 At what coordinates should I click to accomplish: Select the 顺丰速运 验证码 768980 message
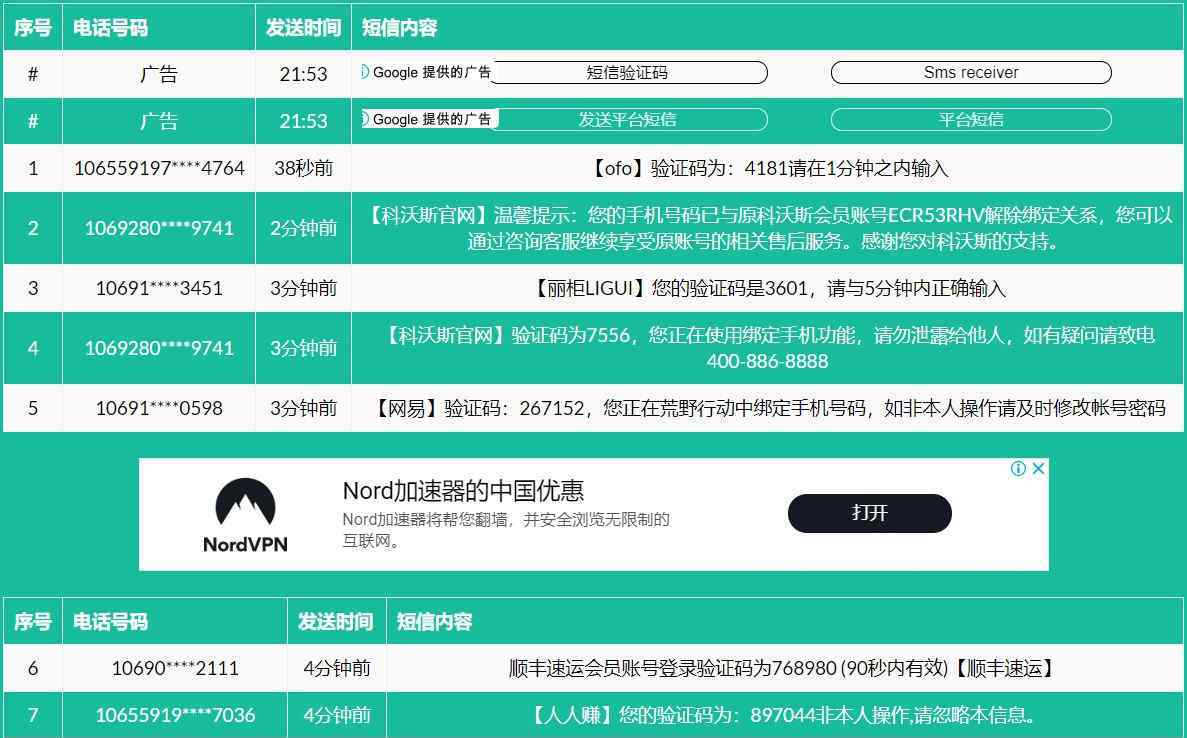pos(781,668)
